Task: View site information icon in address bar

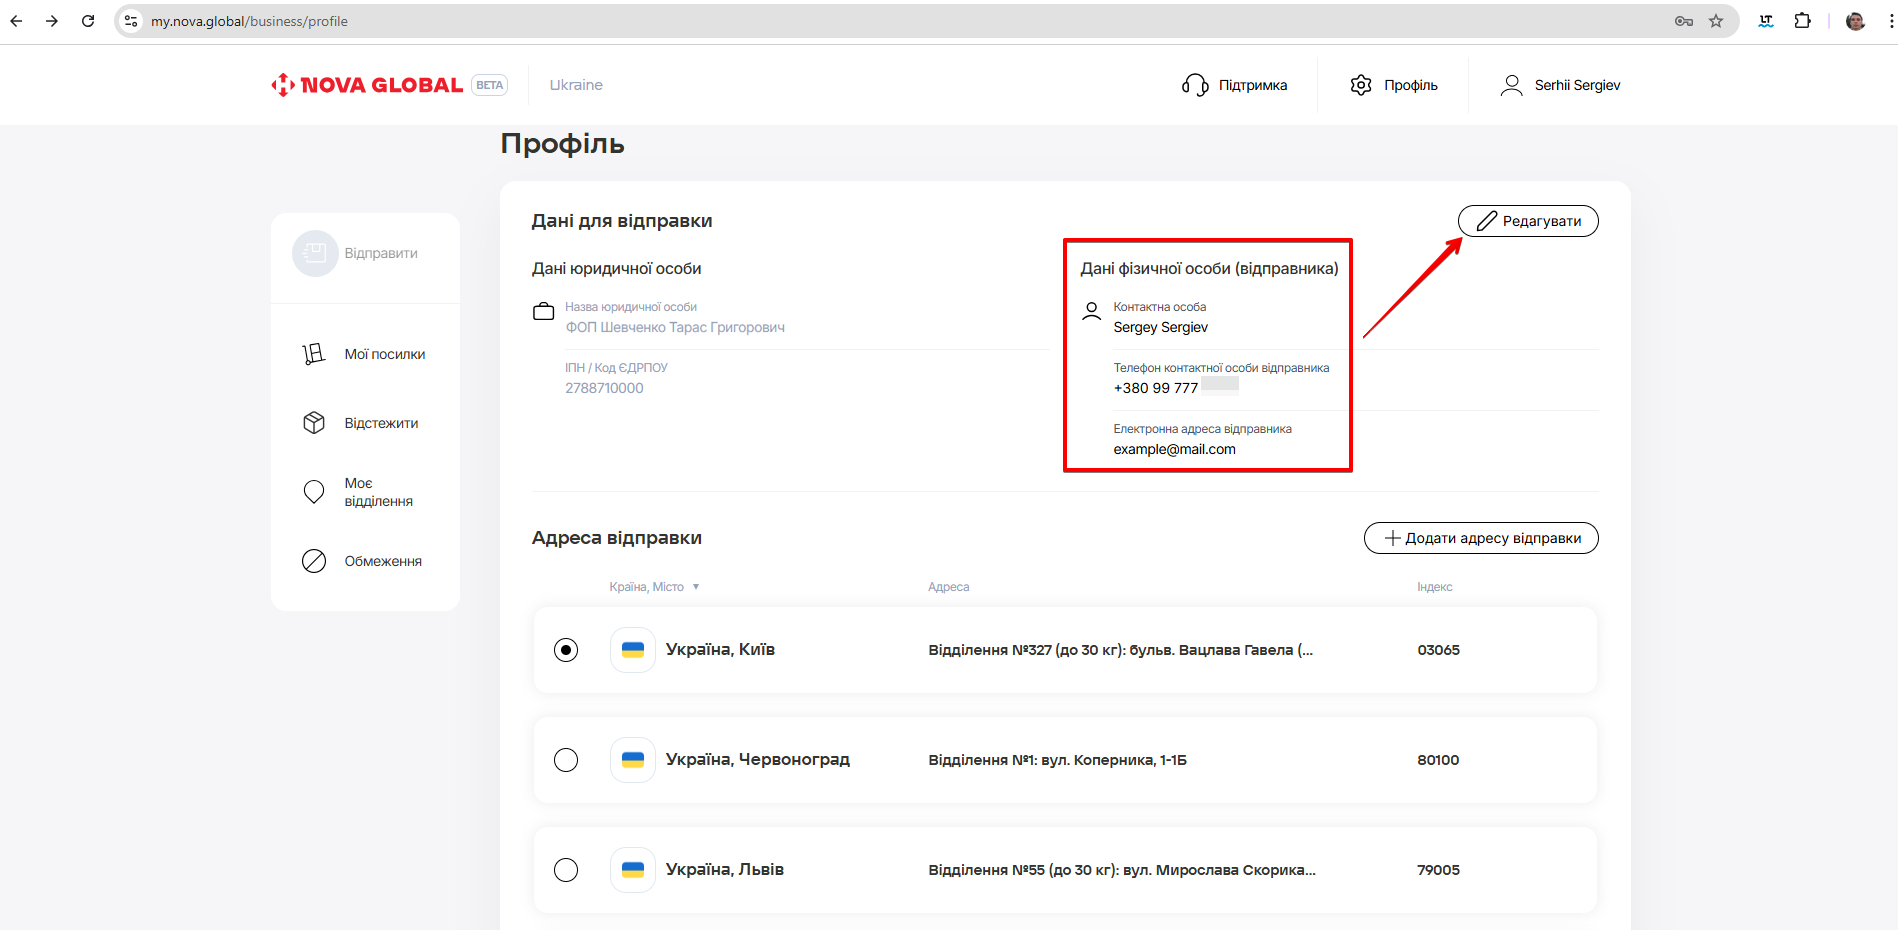Action: pyautogui.click(x=131, y=21)
